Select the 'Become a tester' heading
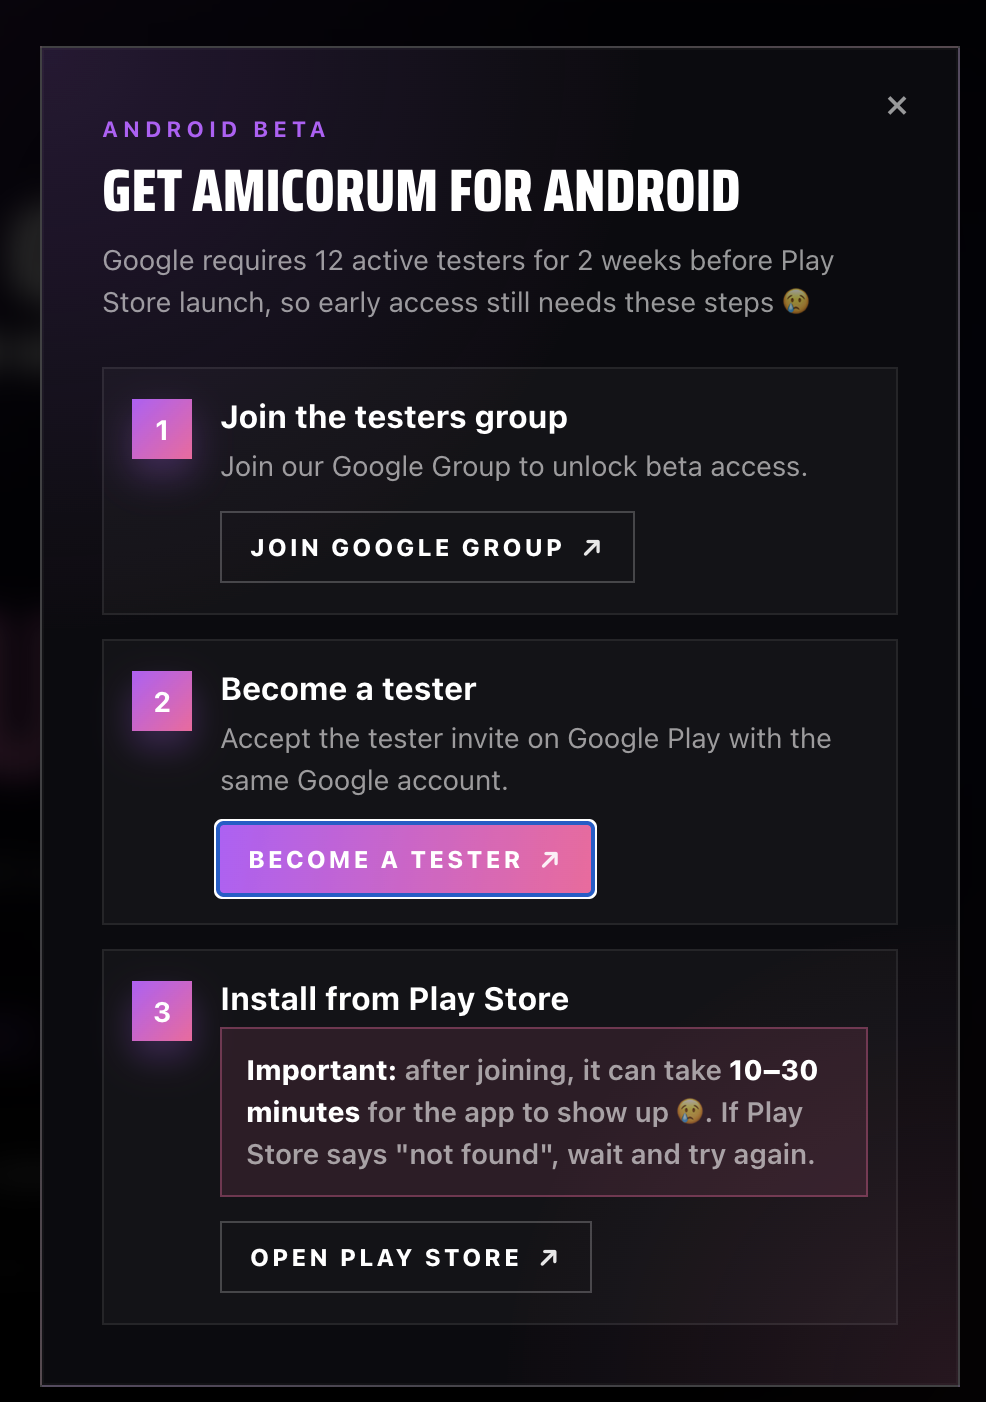Viewport: 986px width, 1402px height. (x=348, y=689)
